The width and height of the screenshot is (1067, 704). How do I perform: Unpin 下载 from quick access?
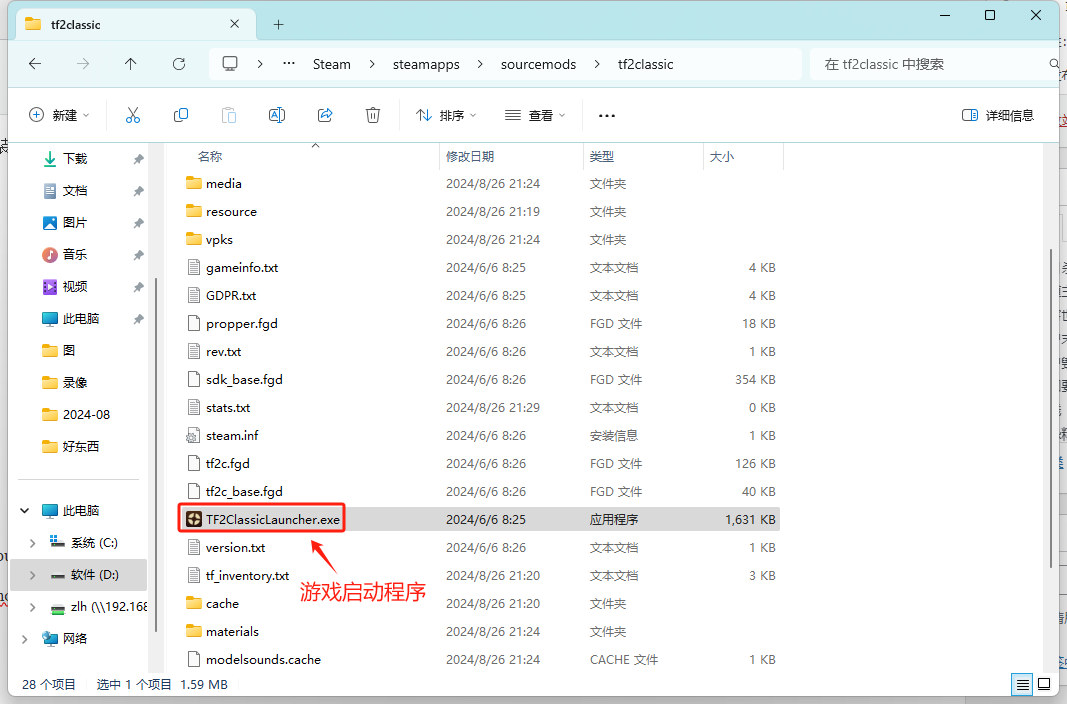pos(138,159)
